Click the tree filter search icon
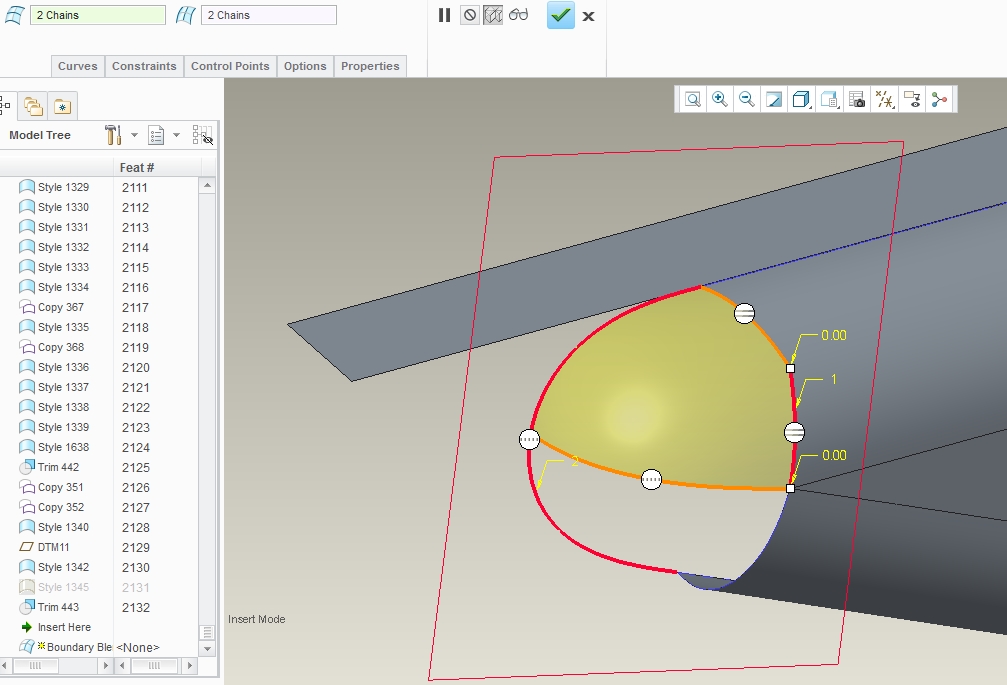The height and width of the screenshot is (685, 1007). [202, 135]
